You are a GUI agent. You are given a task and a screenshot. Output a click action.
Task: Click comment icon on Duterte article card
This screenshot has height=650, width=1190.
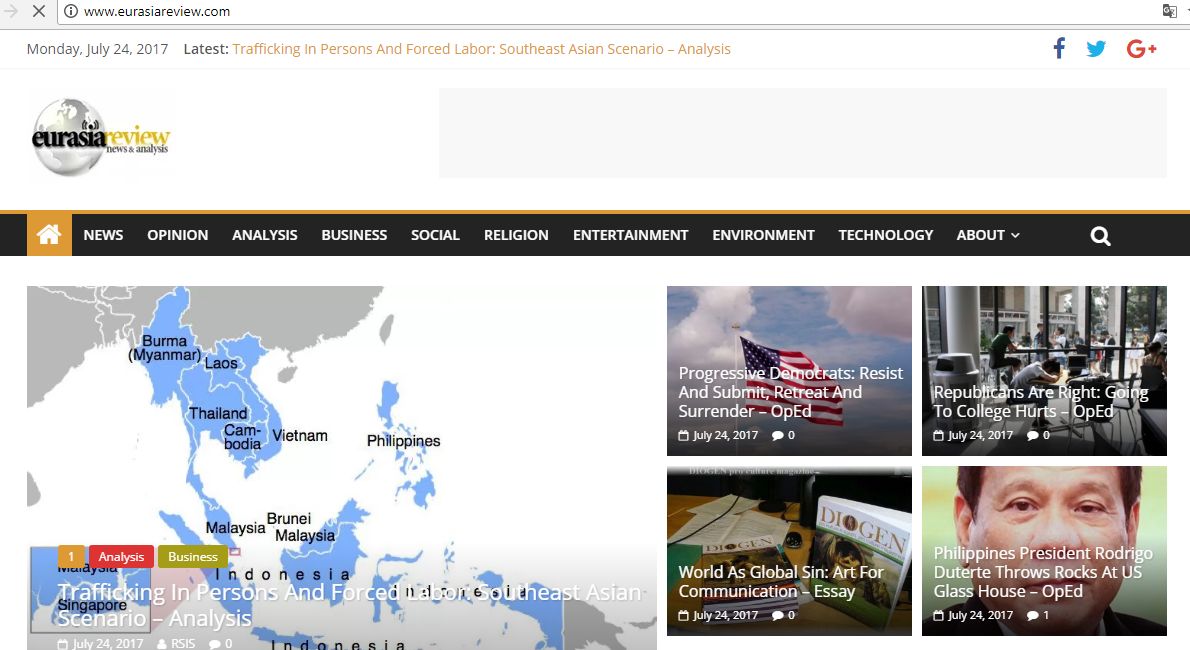(x=1033, y=616)
